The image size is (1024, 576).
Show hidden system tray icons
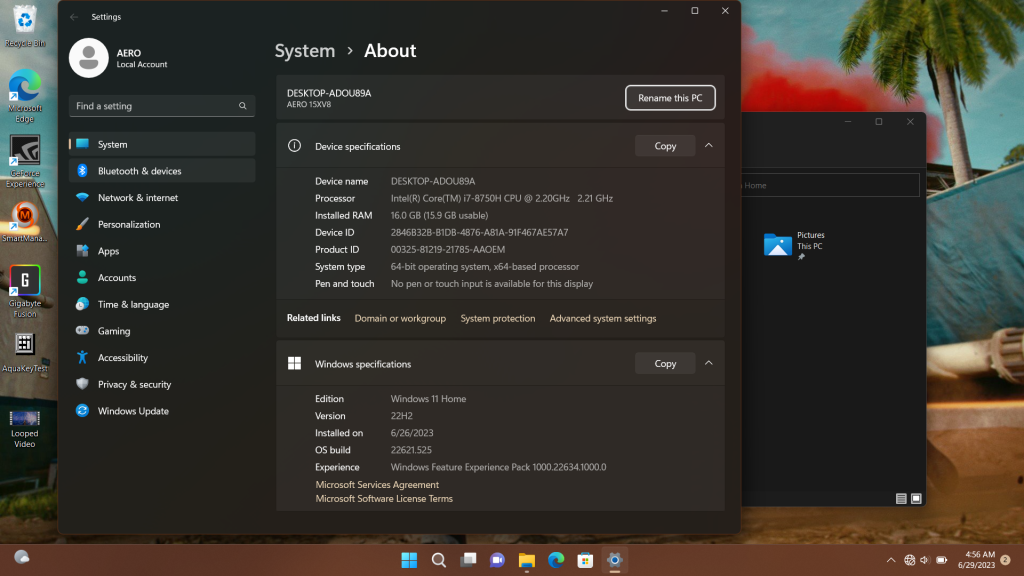[x=891, y=560]
